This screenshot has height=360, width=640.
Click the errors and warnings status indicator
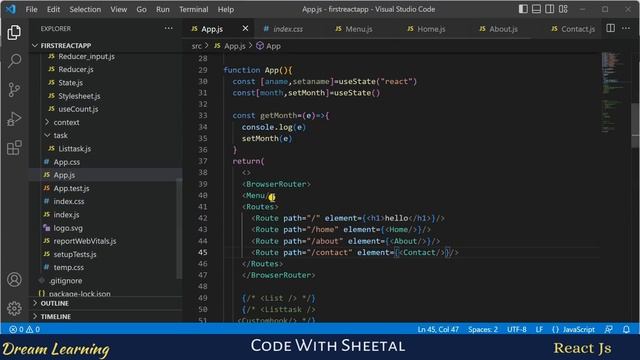(x=25, y=329)
